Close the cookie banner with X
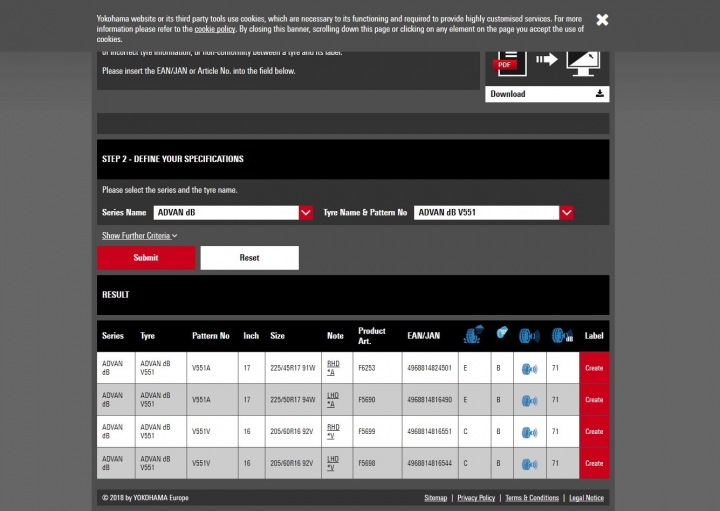The width and height of the screenshot is (720, 511). (602, 20)
